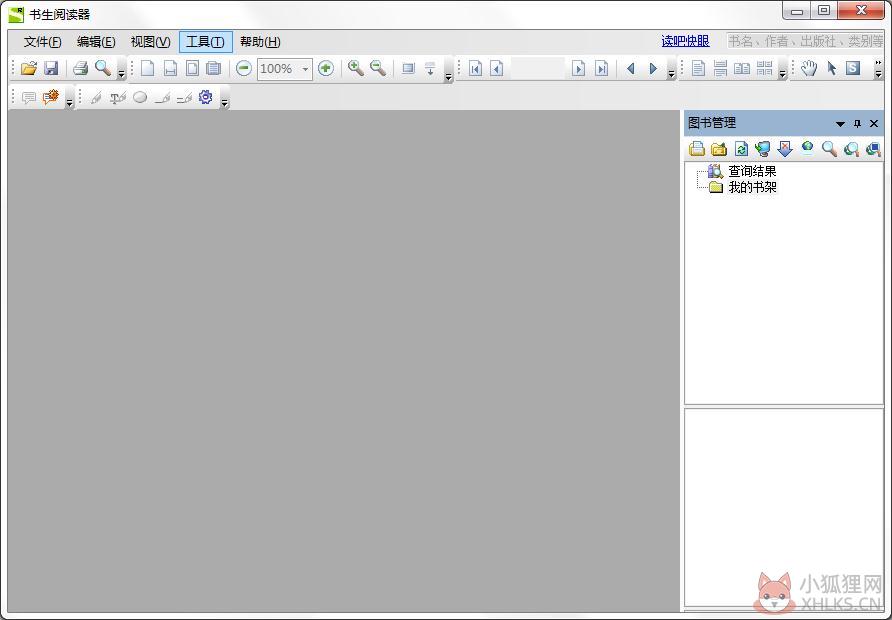This screenshot has width=892, height=620.
Task: Click the first icon in the 图书管理 toolbar
Action: pyautogui.click(x=697, y=149)
